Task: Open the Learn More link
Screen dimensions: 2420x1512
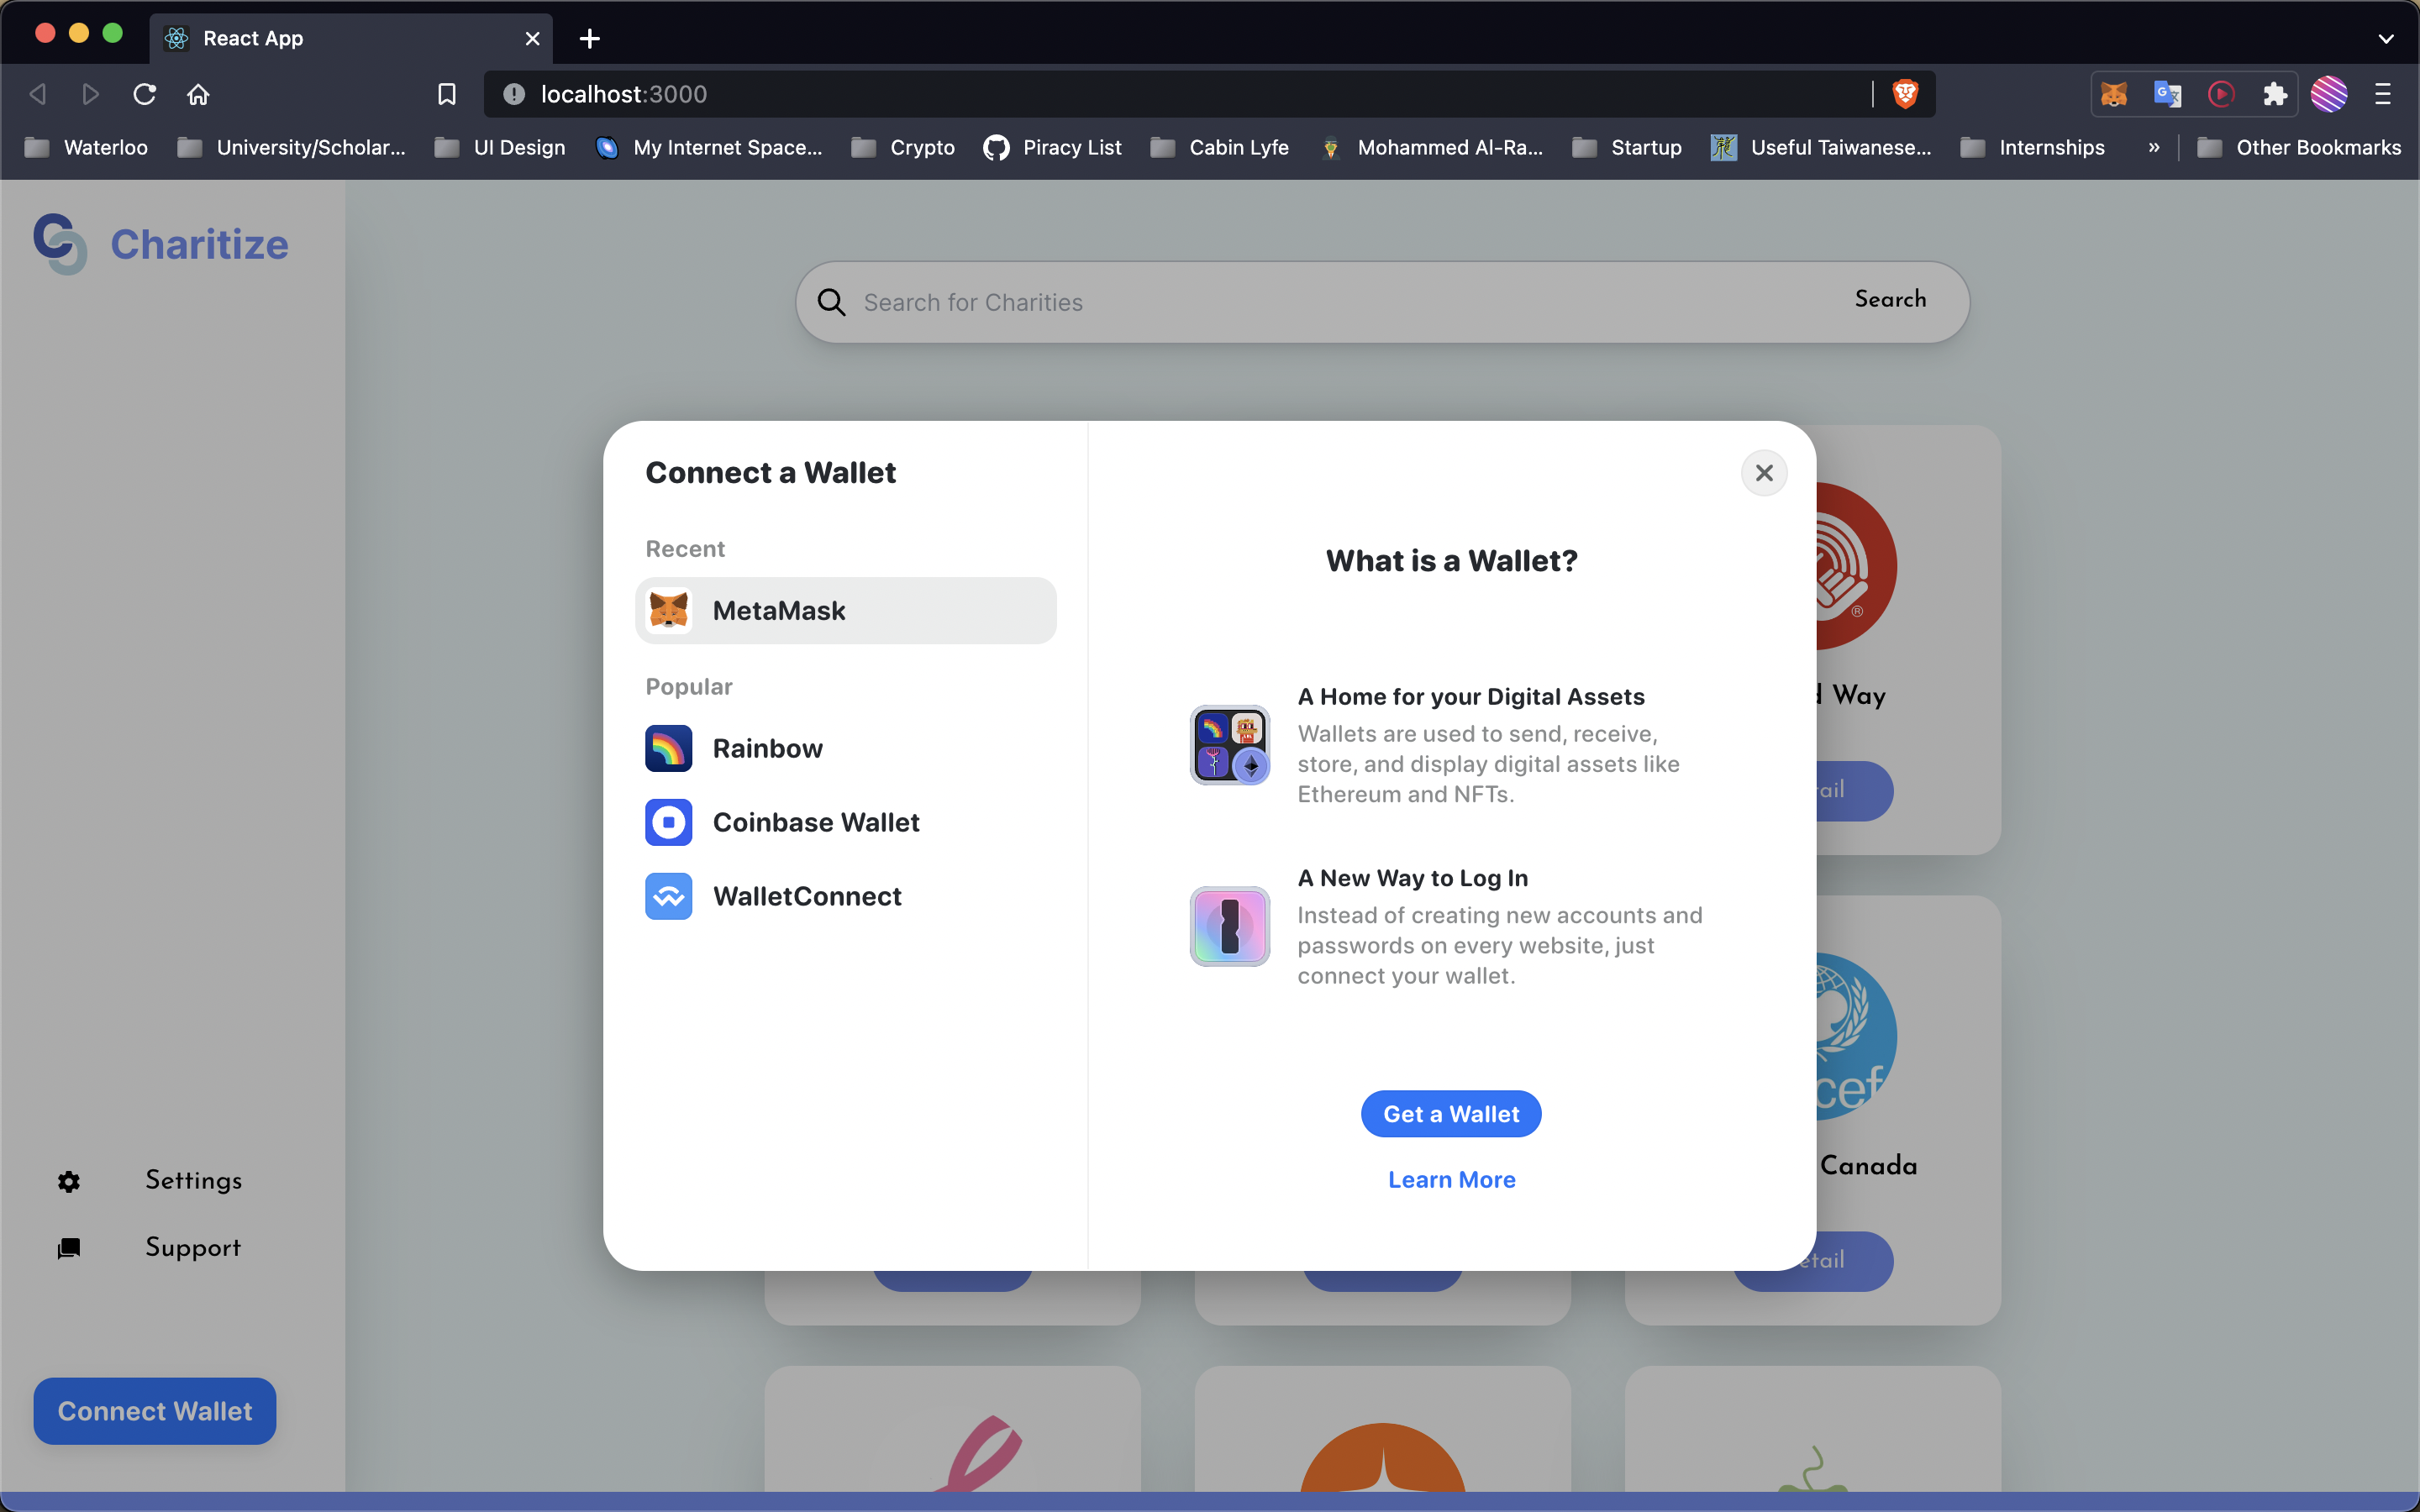Action: pos(1451,1180)
